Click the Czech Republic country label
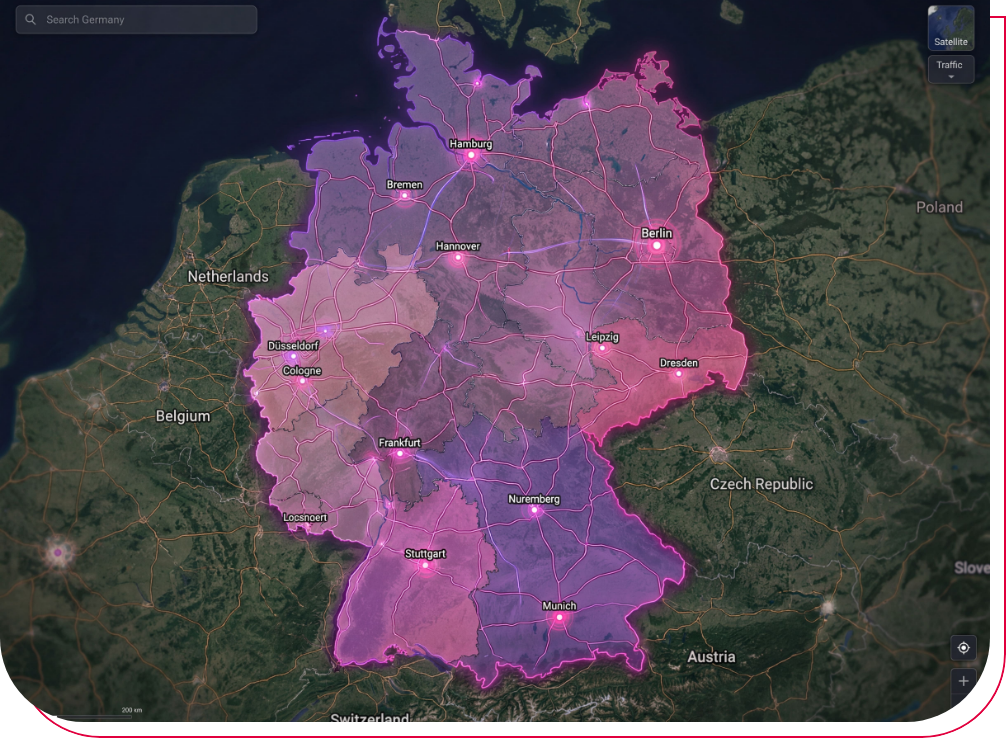Image resolution: width=1006 pixels, height=738 pixels. point(761,484)
